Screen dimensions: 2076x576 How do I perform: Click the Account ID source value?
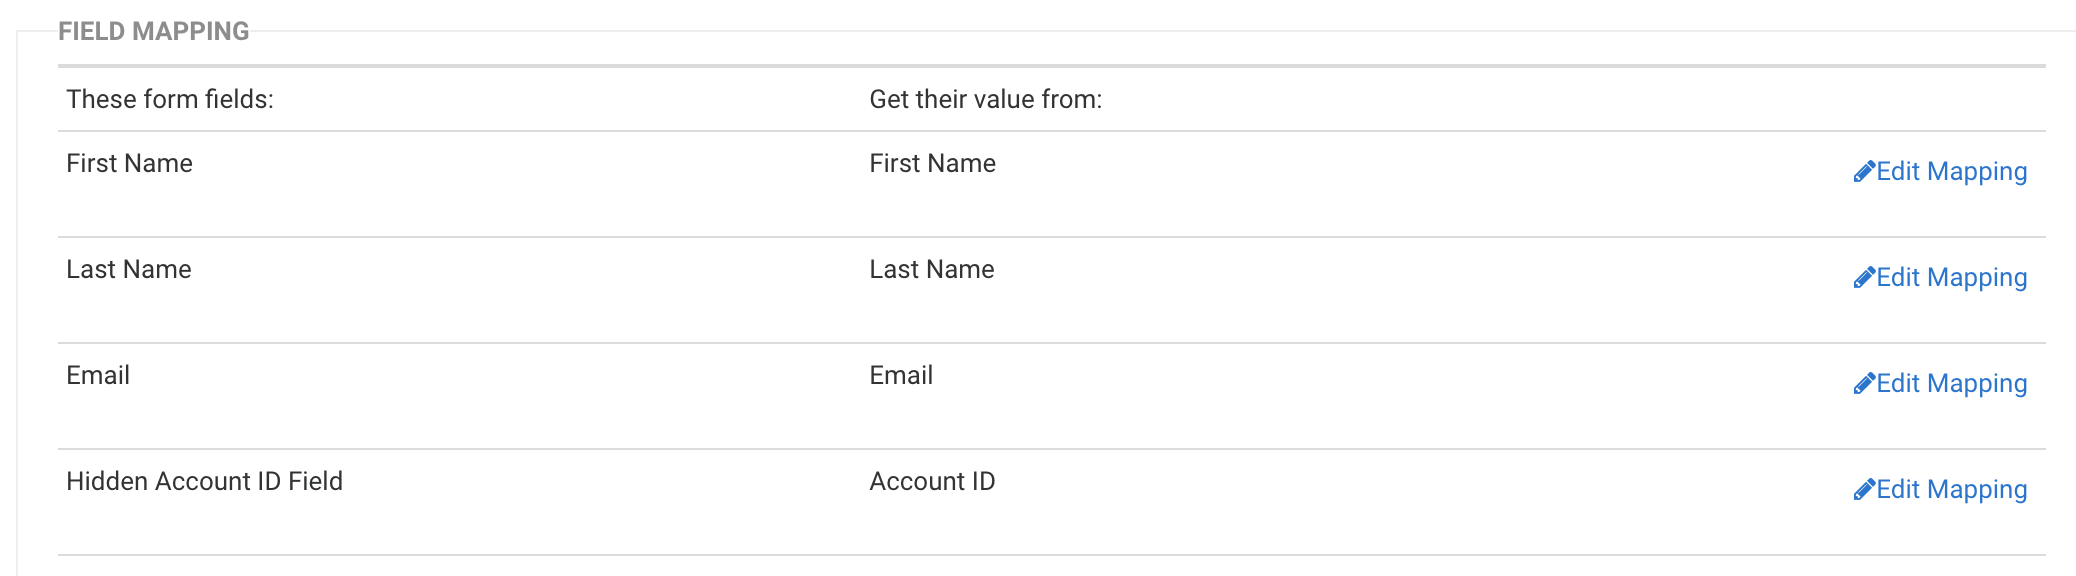click(932, 482)
